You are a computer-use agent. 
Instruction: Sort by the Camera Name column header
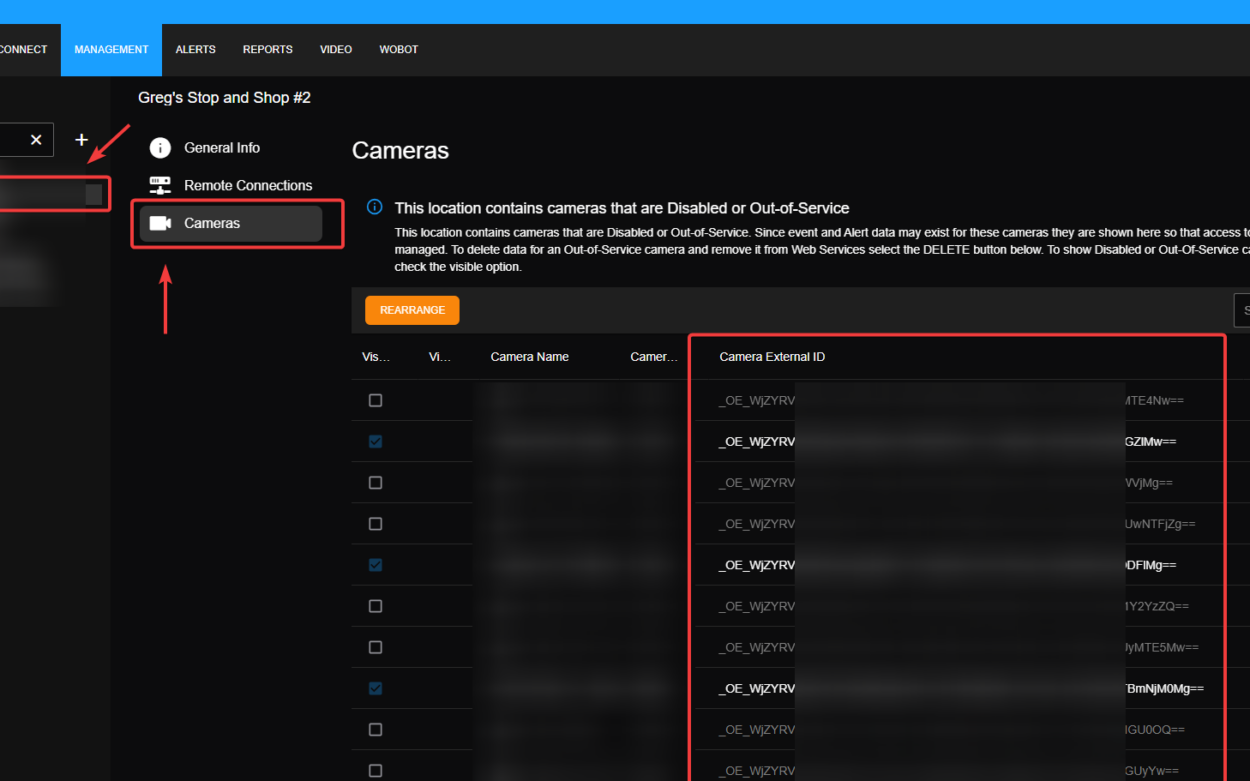pyautogui.click(x=530, y=357)
